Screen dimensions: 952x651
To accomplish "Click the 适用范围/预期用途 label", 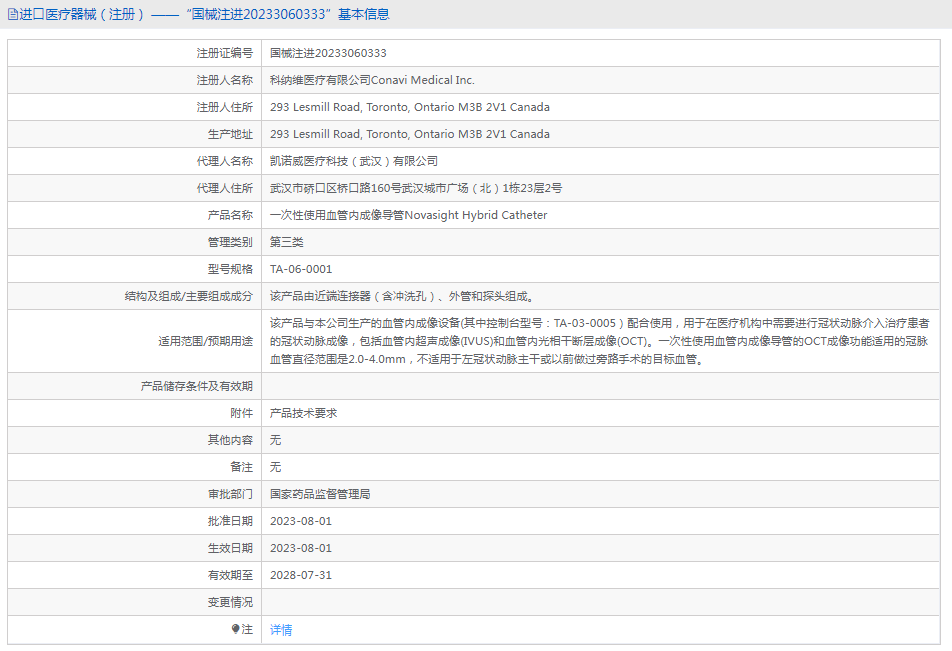I will (x=206, y=341).
